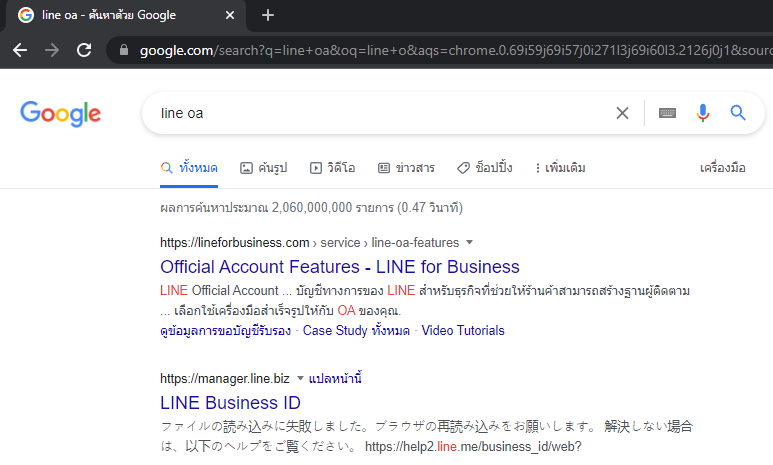
Task: Open the on-screen keyboard input tool
Action: 667,113
